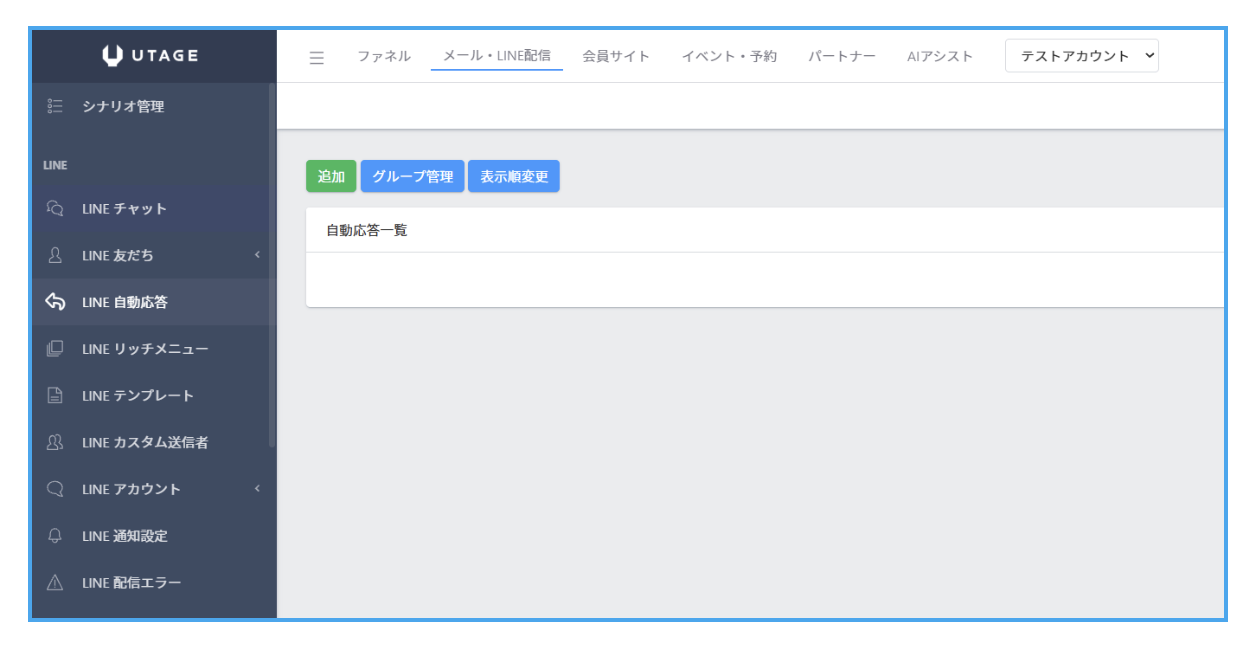Viewport: 1248px width, 658px height.
Task: Click the グループ管理 button
Action: [x=412, y=176]
